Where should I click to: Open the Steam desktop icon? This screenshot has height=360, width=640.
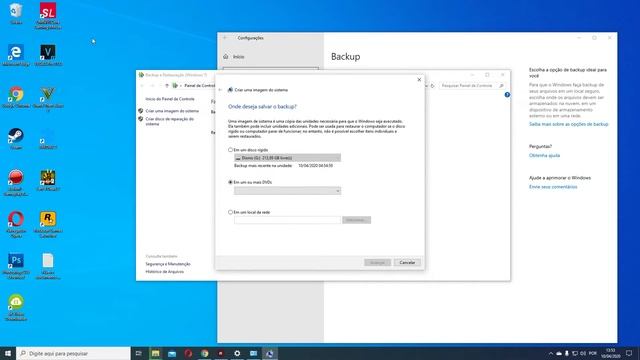tap(16, 139)
